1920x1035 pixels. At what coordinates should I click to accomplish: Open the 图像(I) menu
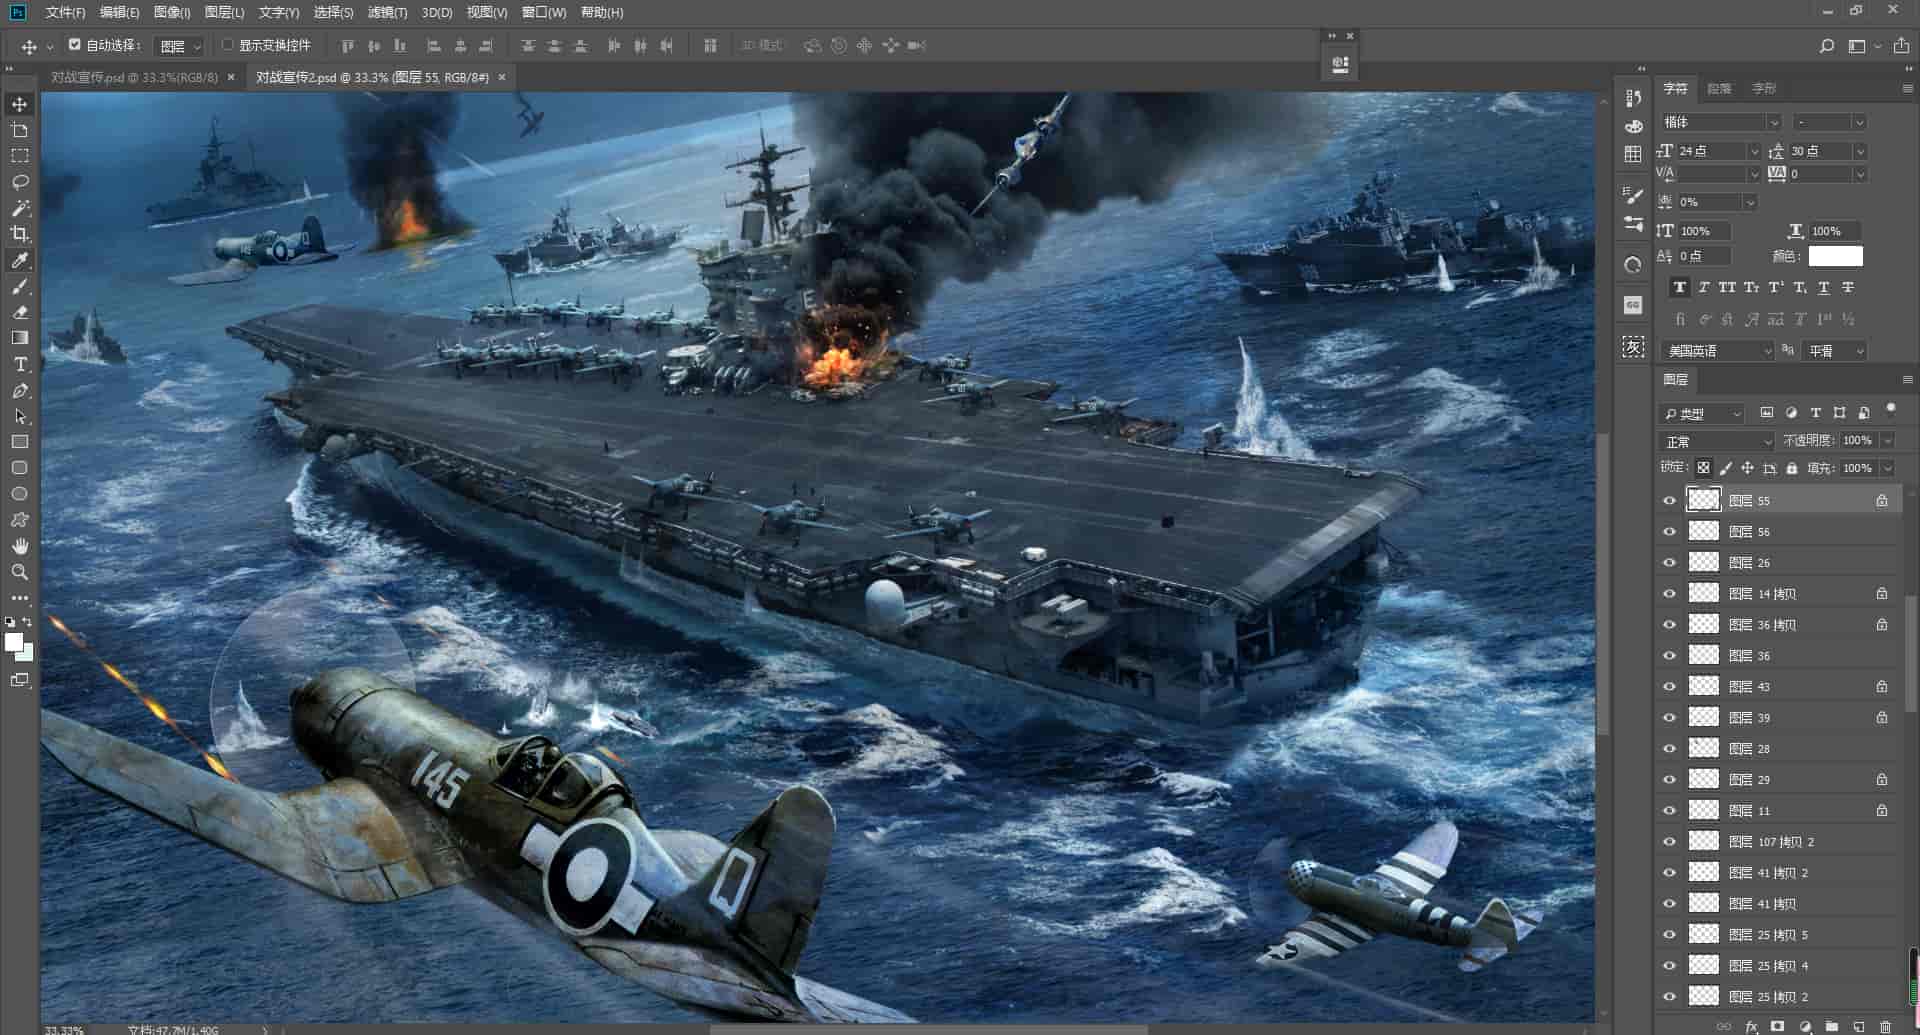click(172, 12)
